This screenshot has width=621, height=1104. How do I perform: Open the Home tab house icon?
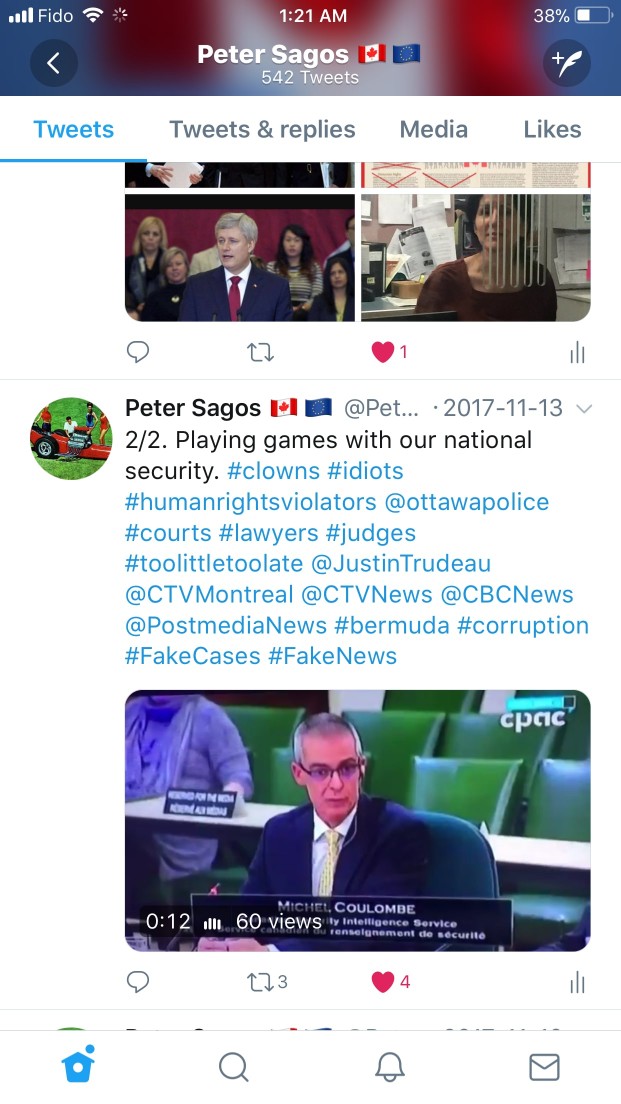coord(79,1064)
